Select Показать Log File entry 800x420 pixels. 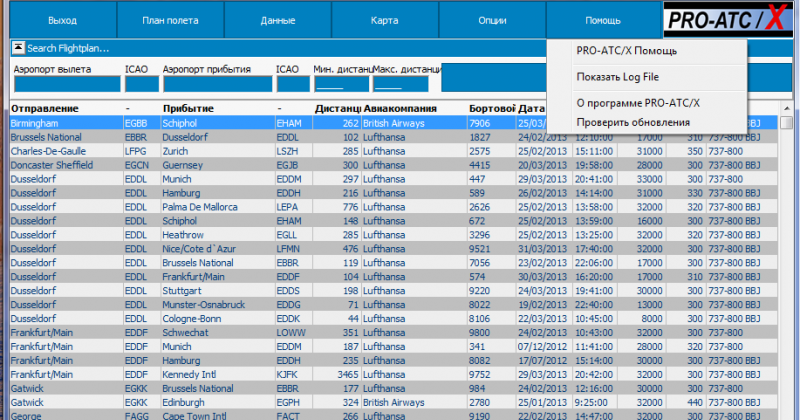(618, 77)
